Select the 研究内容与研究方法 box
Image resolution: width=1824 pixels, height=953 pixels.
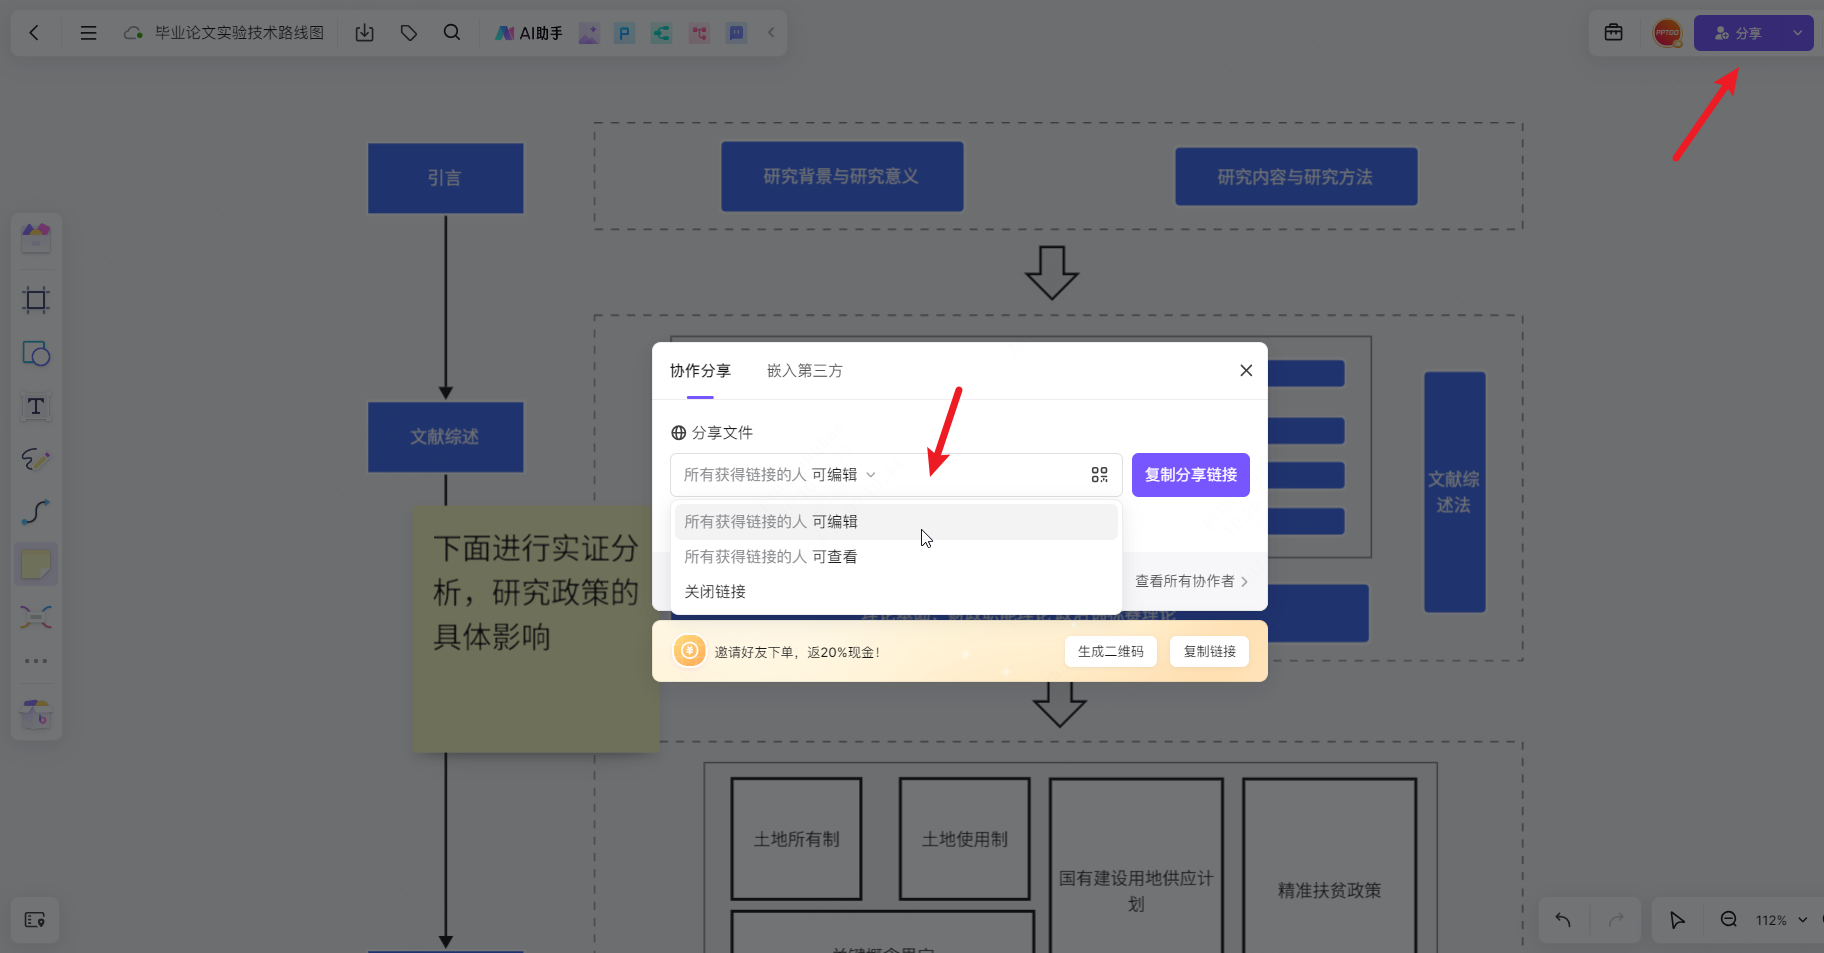(x=1296, y=177)
